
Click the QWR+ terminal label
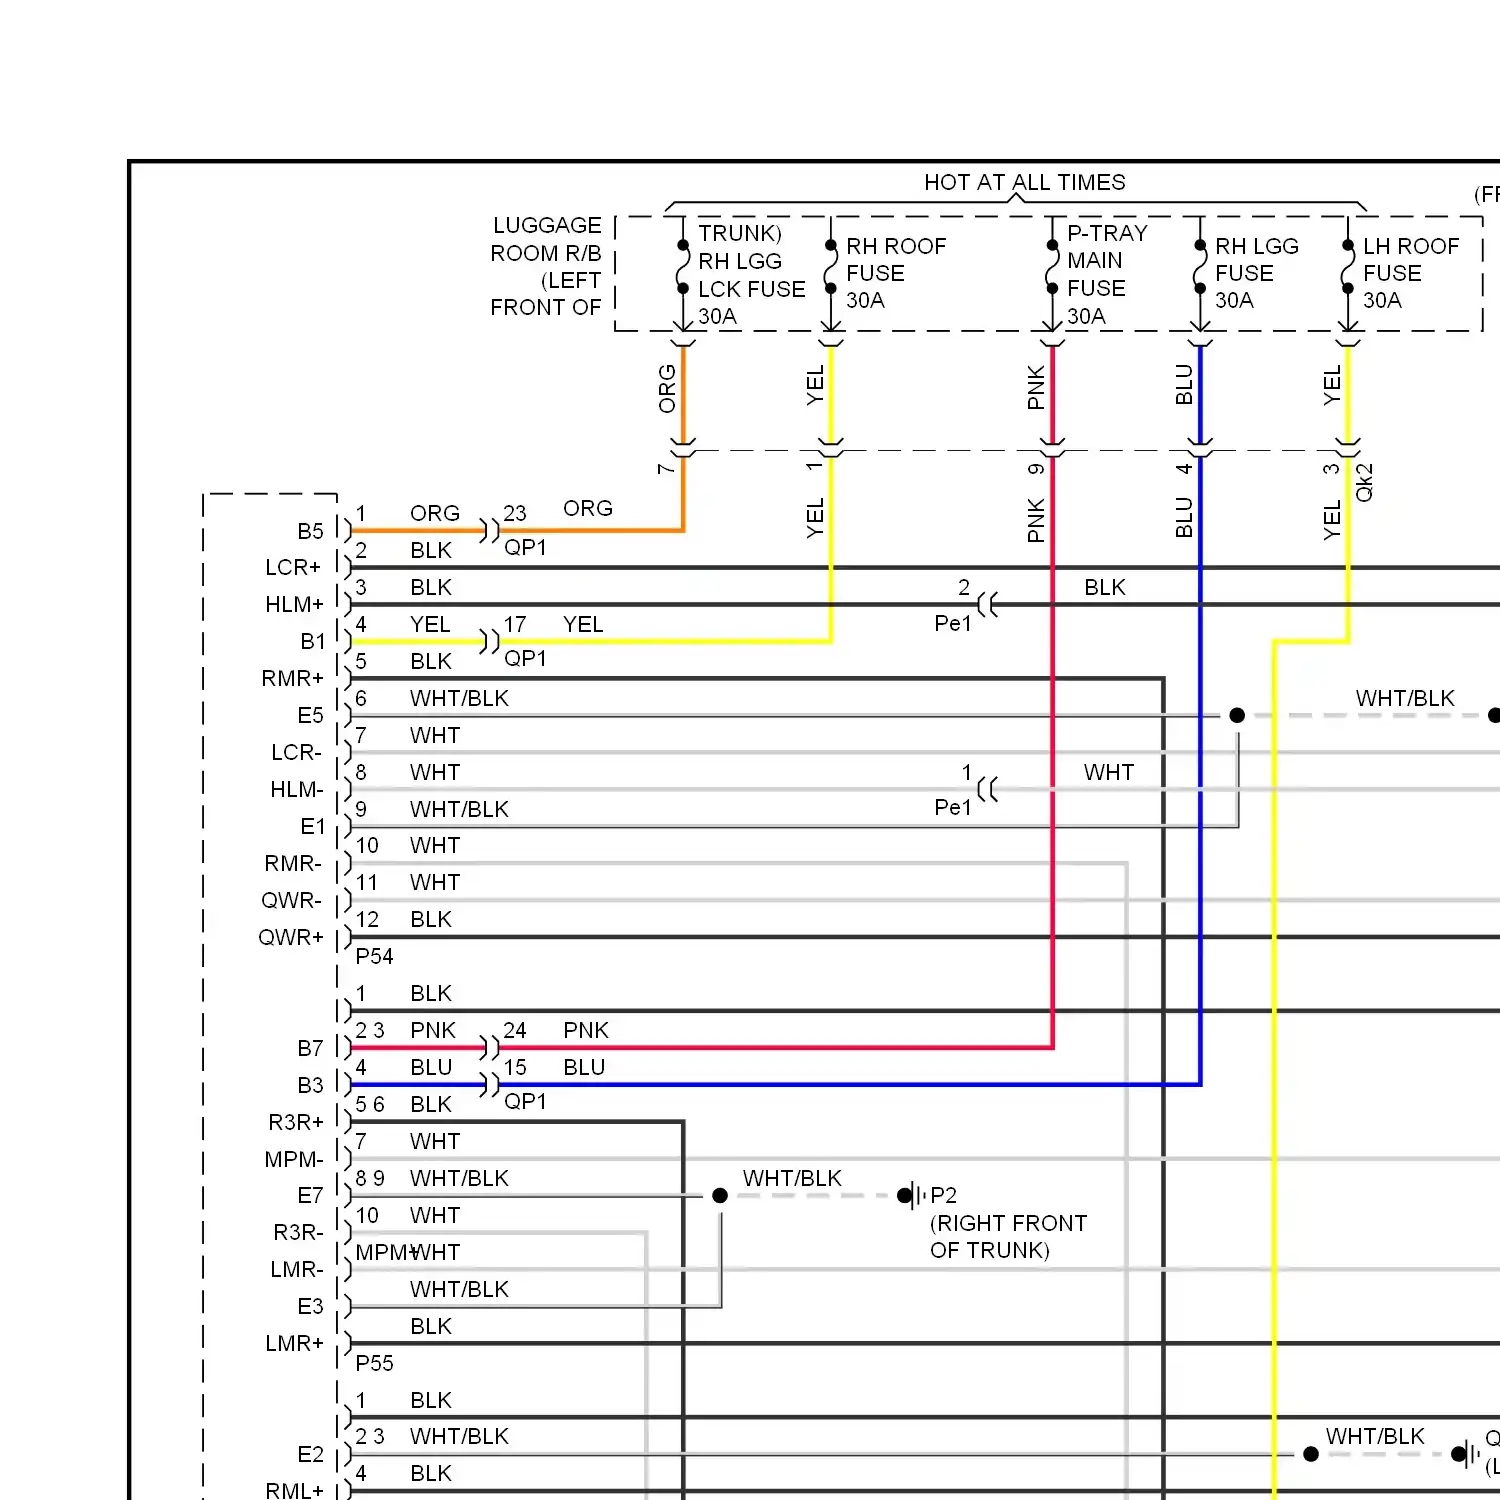(291, 938)
